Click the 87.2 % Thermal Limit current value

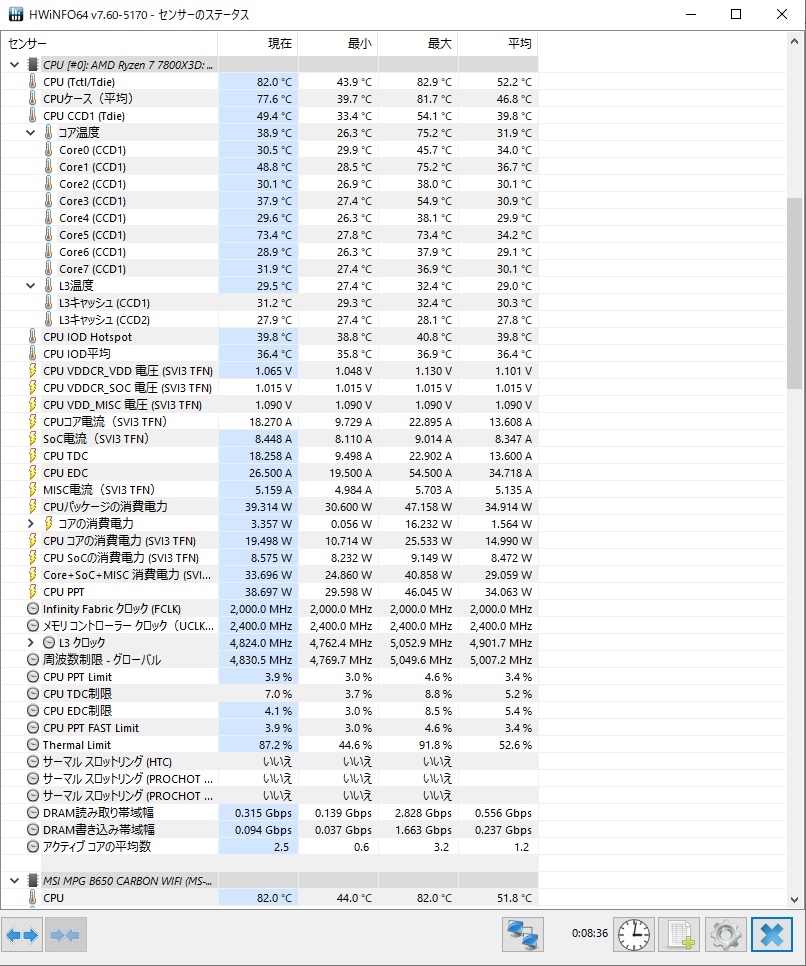pyautogui.click(x=275, y=745)
